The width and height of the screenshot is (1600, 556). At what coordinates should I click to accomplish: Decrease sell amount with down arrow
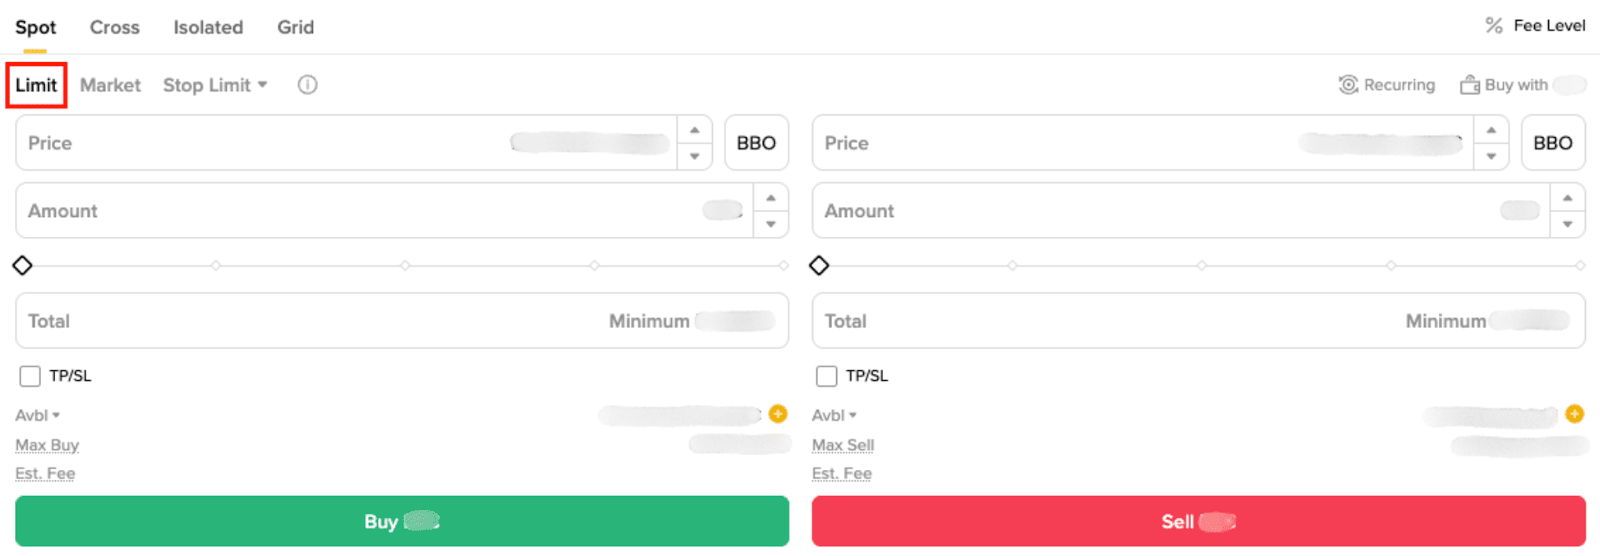point(1567,224)
